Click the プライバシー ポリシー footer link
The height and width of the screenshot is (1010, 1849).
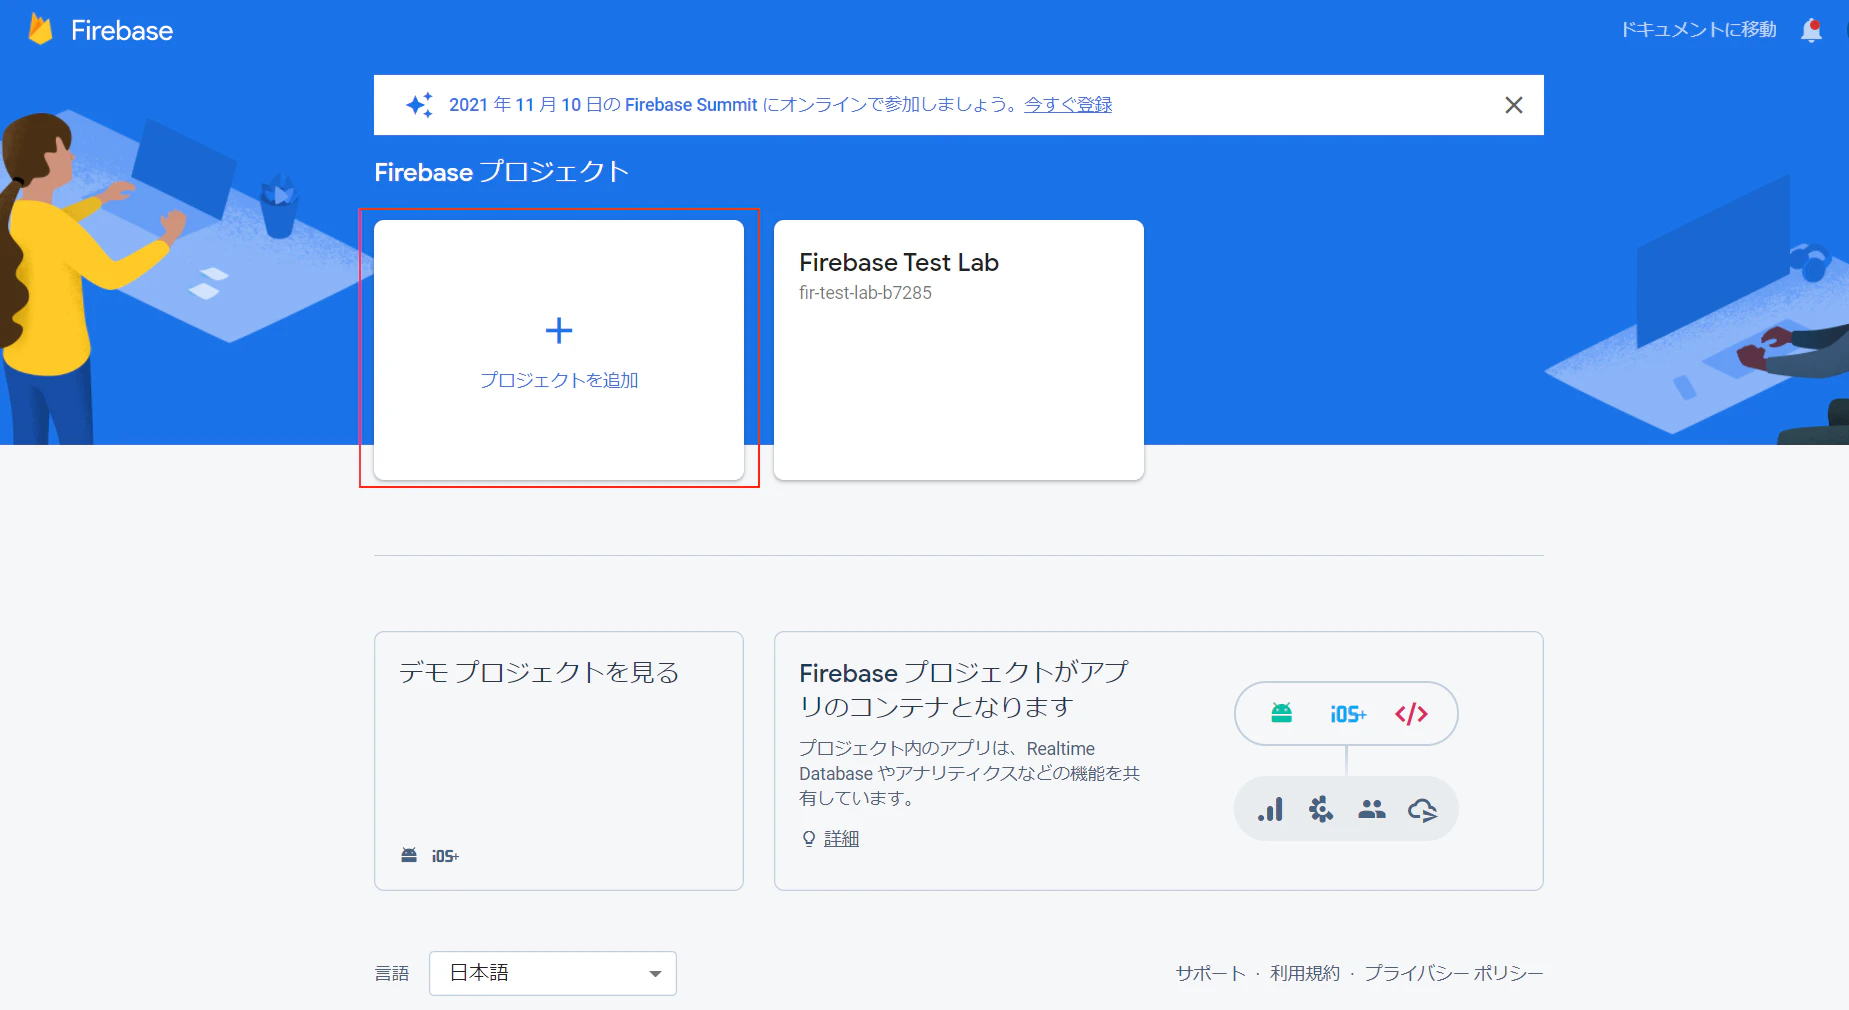tap(1453, 973)
